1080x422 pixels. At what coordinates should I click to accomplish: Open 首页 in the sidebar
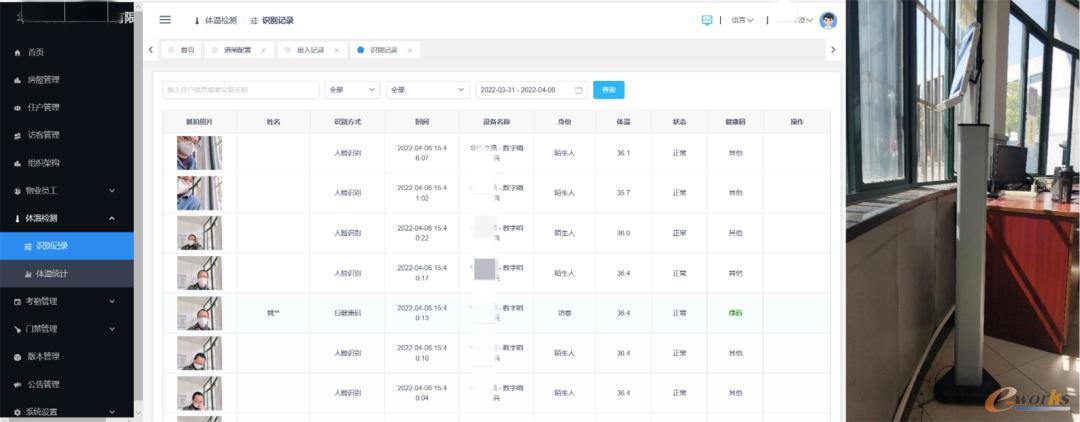(x=36, y=52)
